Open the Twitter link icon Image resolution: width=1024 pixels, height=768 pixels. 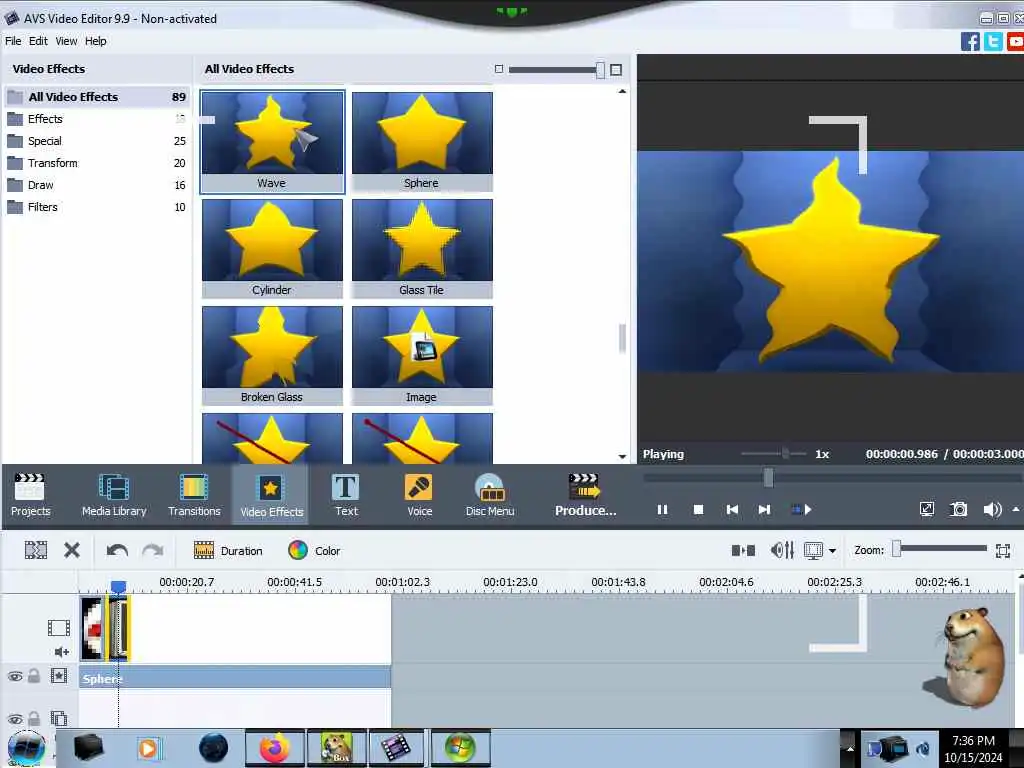[x=993, y=42]
